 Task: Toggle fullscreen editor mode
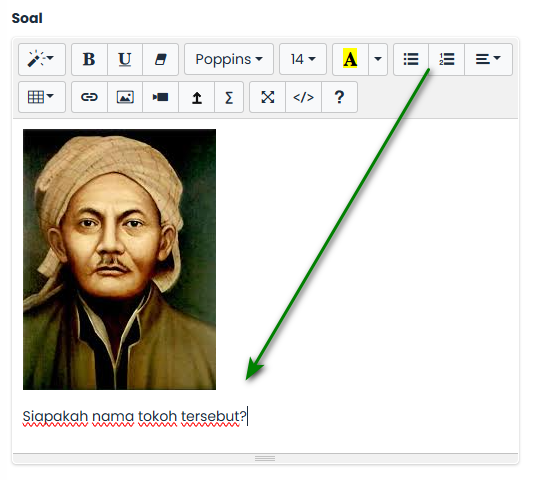pyautogui.click(x=267, y=97)
